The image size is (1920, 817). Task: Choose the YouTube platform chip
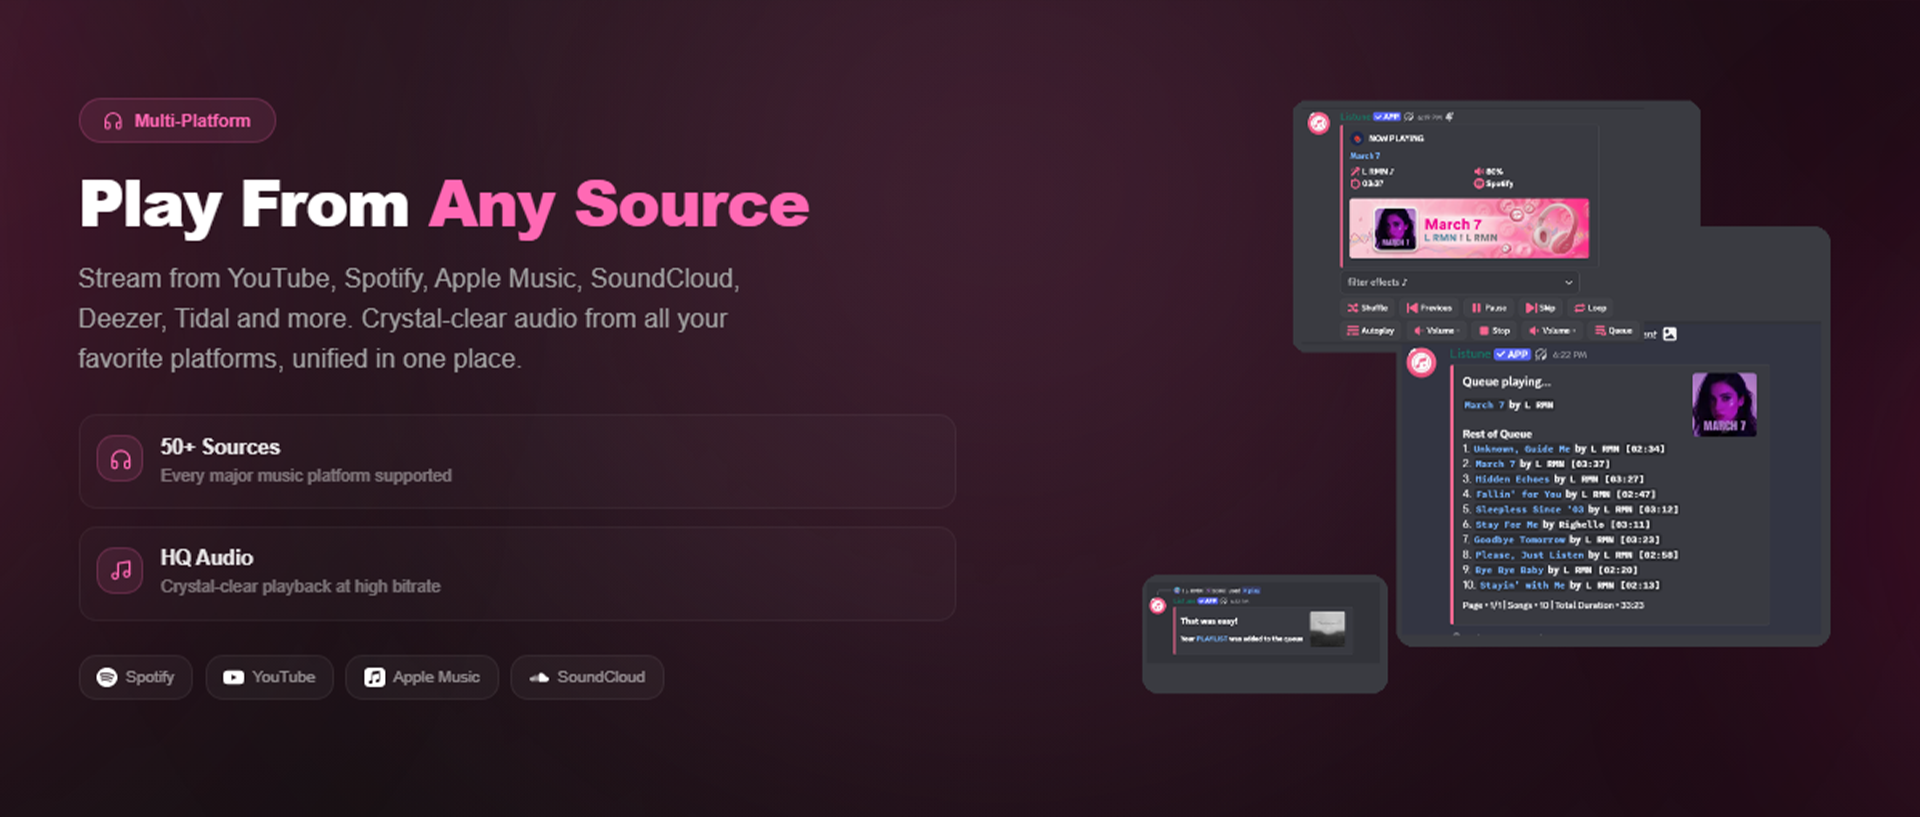(269, 677)
